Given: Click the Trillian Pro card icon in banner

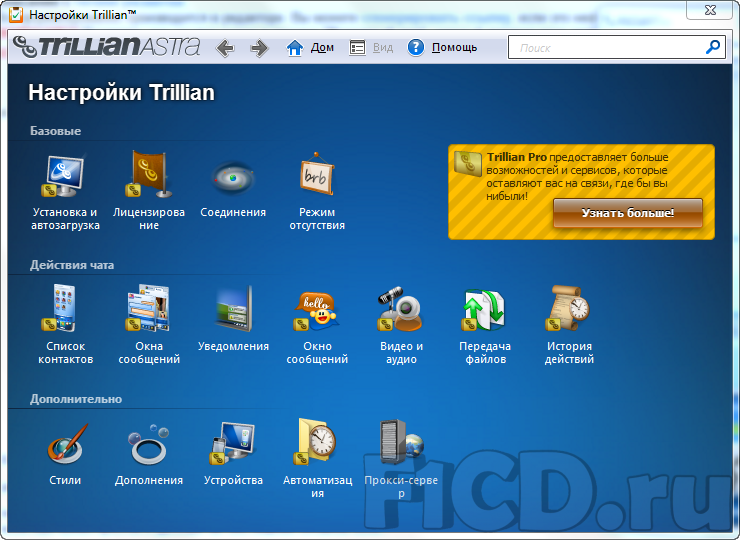Looking at the screenshot, I should coord(468,163).
